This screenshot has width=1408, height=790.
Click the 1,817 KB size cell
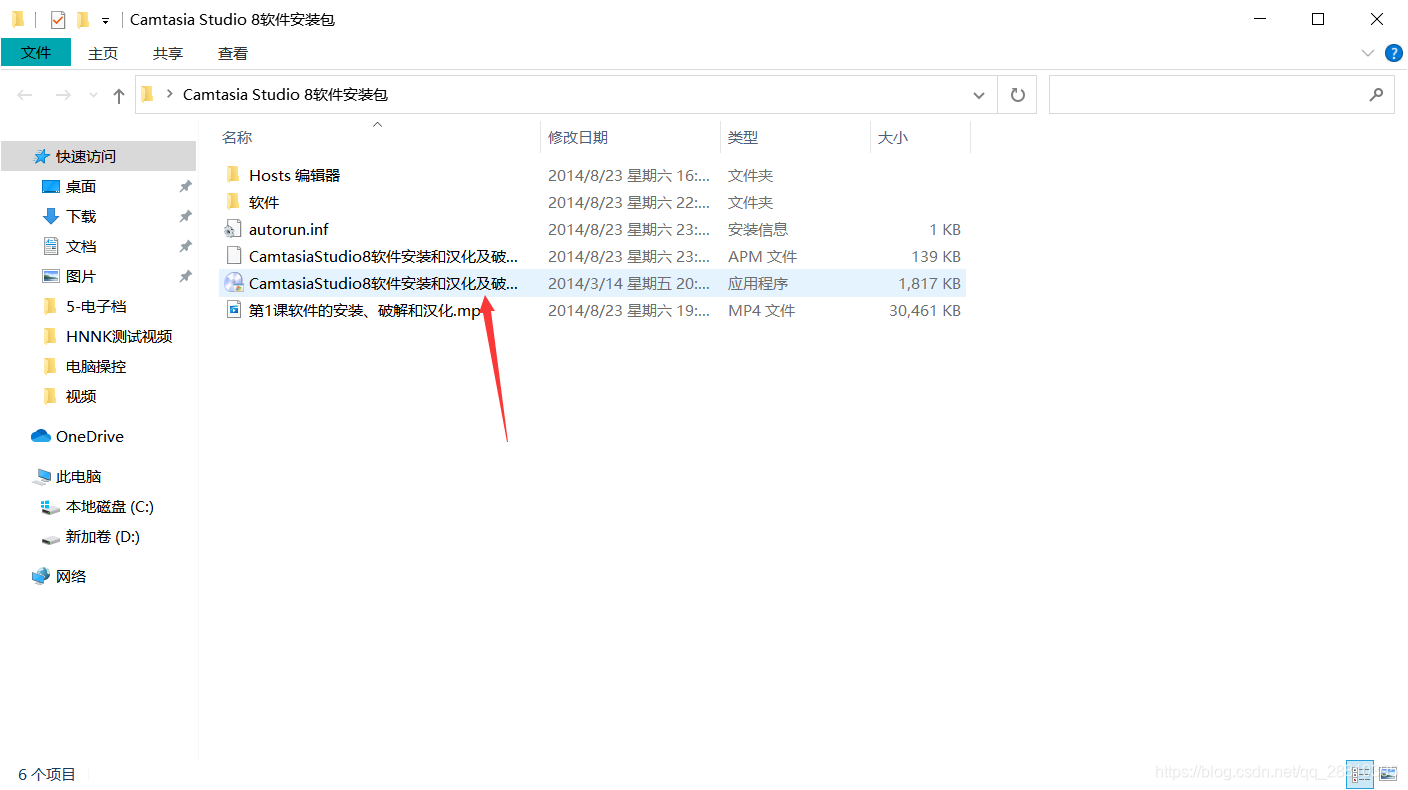click(929, 284)
